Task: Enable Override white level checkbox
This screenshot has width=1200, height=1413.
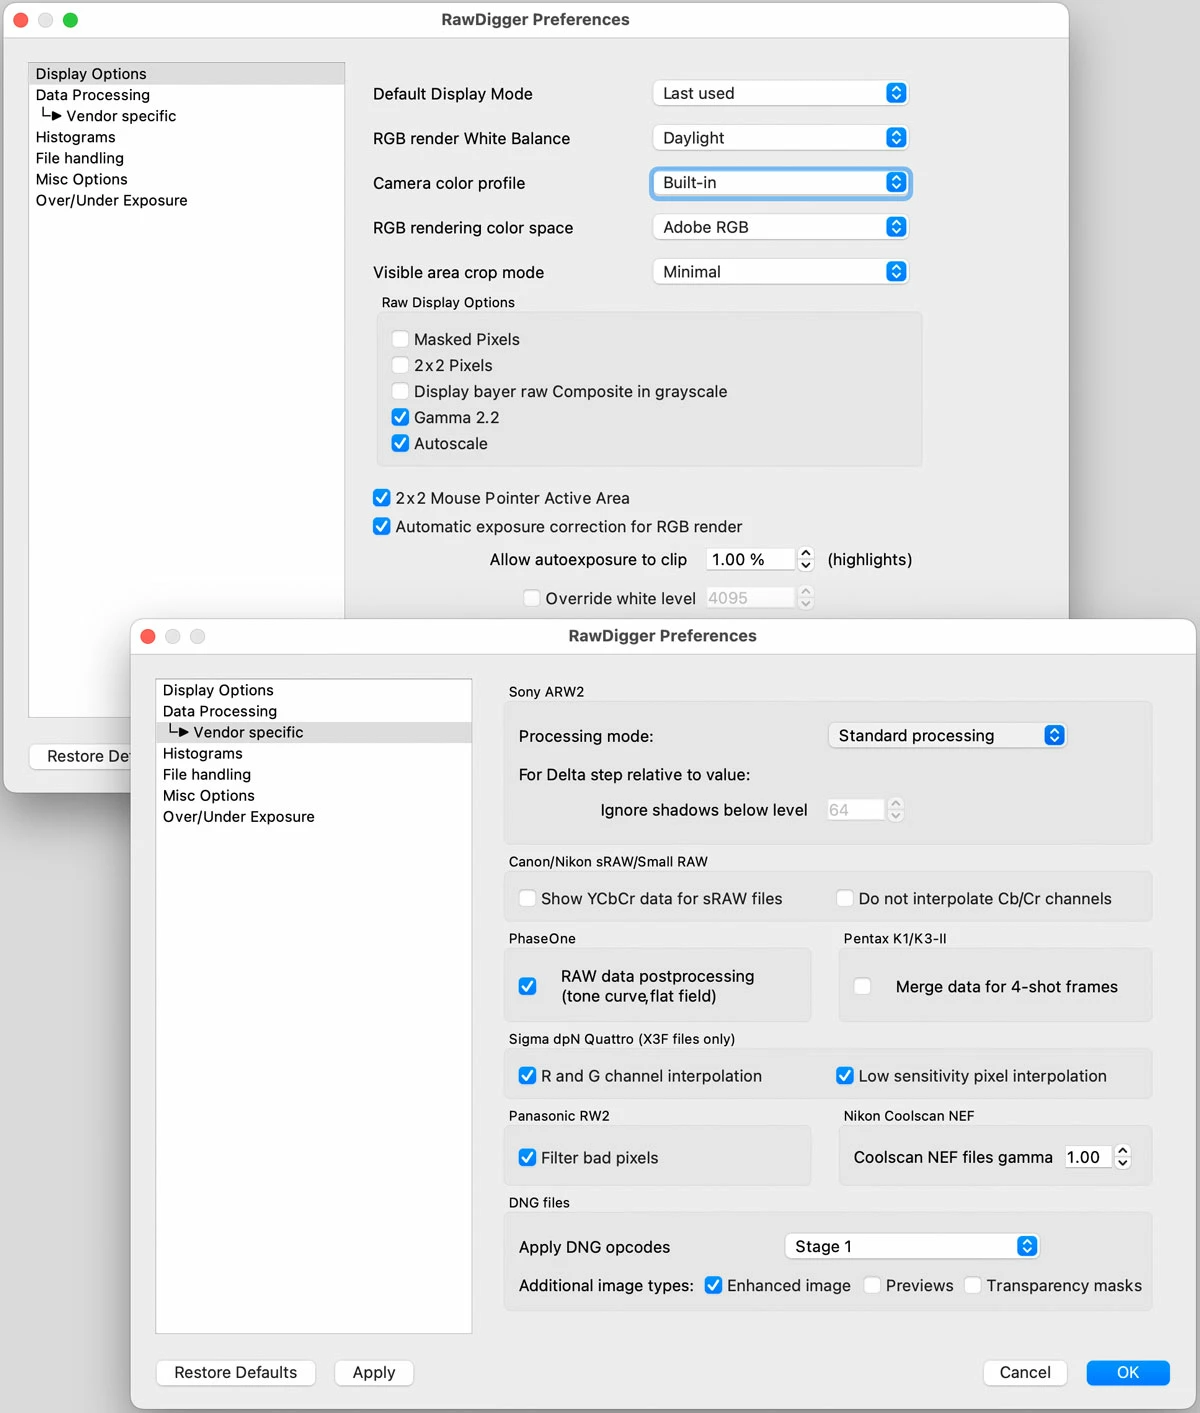Action: 532,598
